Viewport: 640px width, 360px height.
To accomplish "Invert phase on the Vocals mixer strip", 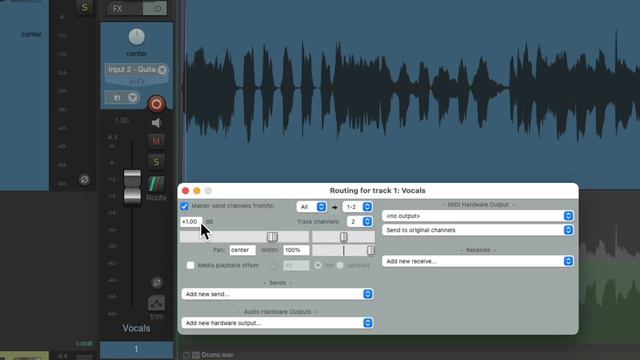I will [x=157, y=282].
